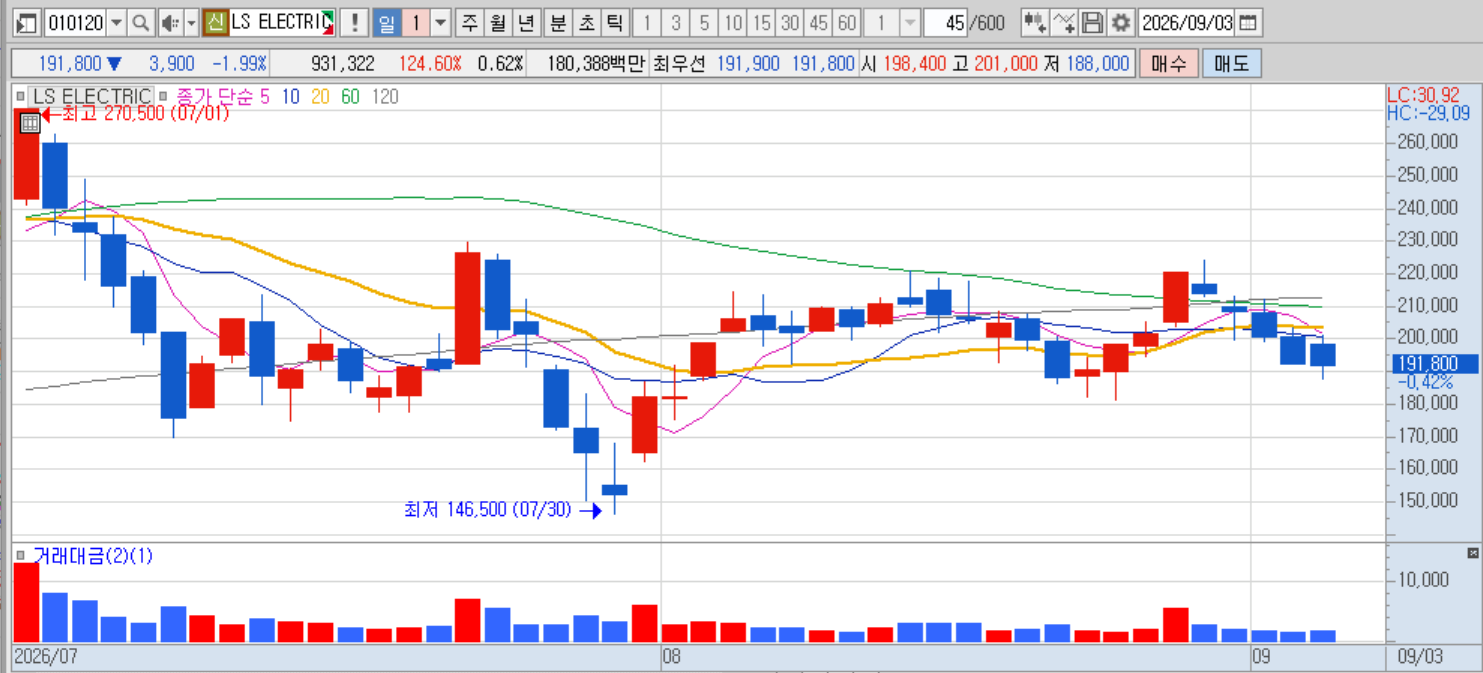Click moving average 5 legend label

point(264,97)
